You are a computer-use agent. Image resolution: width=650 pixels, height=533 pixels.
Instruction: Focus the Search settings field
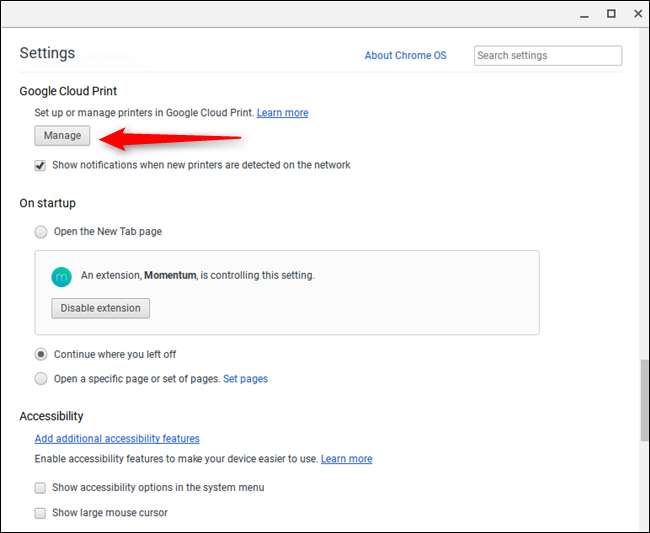tap(547, 56)
